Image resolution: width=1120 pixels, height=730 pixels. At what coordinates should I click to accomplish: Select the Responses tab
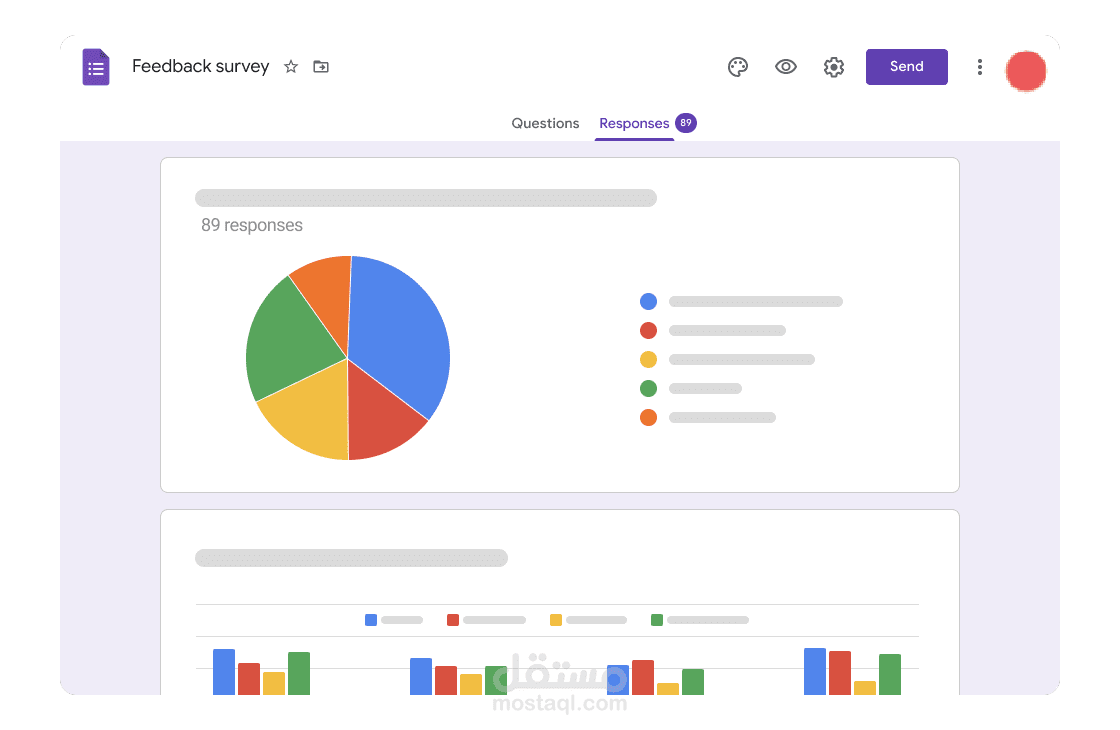634,123
